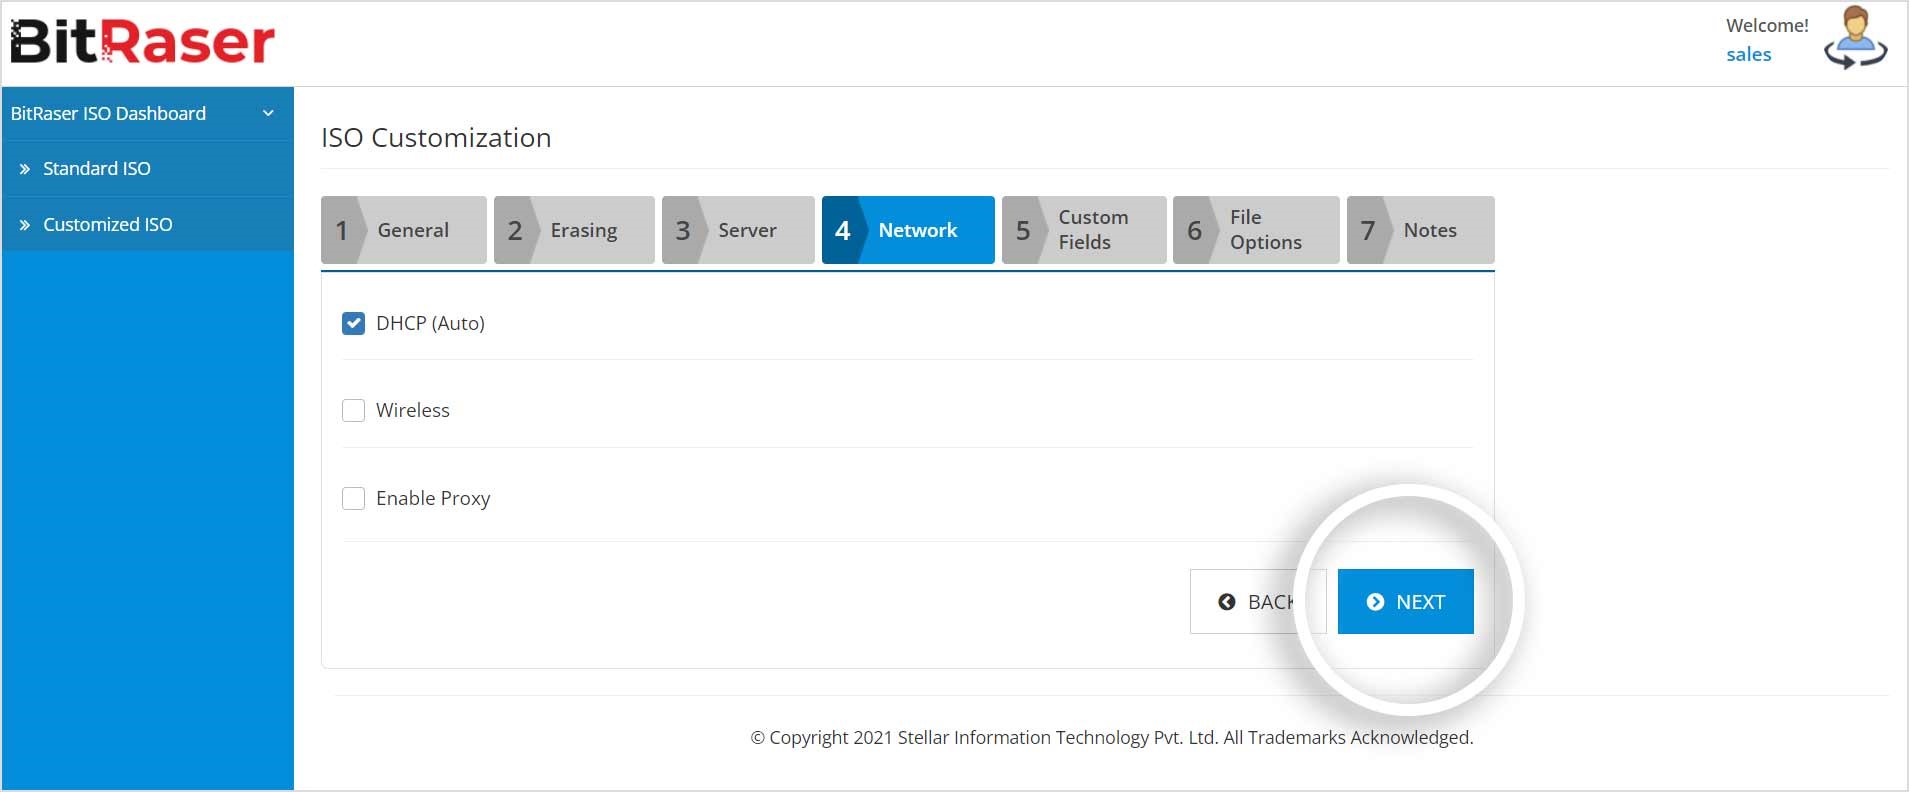Open Standard ISO in sidebar

pyautogui.click(x=148, y=168)
